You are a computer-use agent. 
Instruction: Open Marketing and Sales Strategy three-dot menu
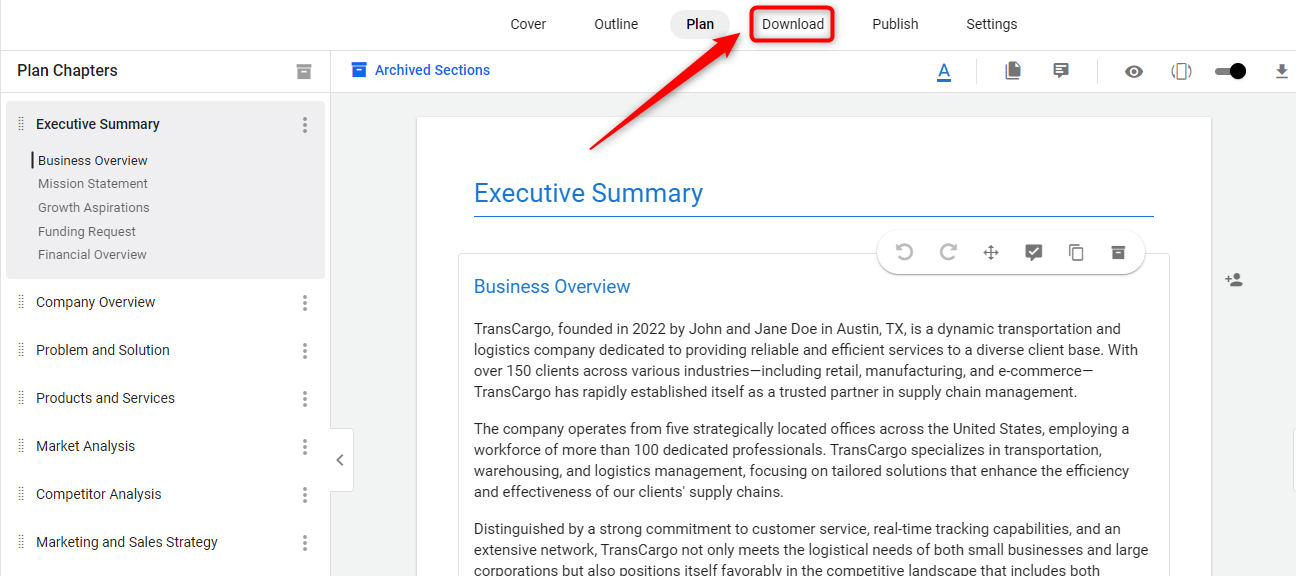tap(305, 543)
